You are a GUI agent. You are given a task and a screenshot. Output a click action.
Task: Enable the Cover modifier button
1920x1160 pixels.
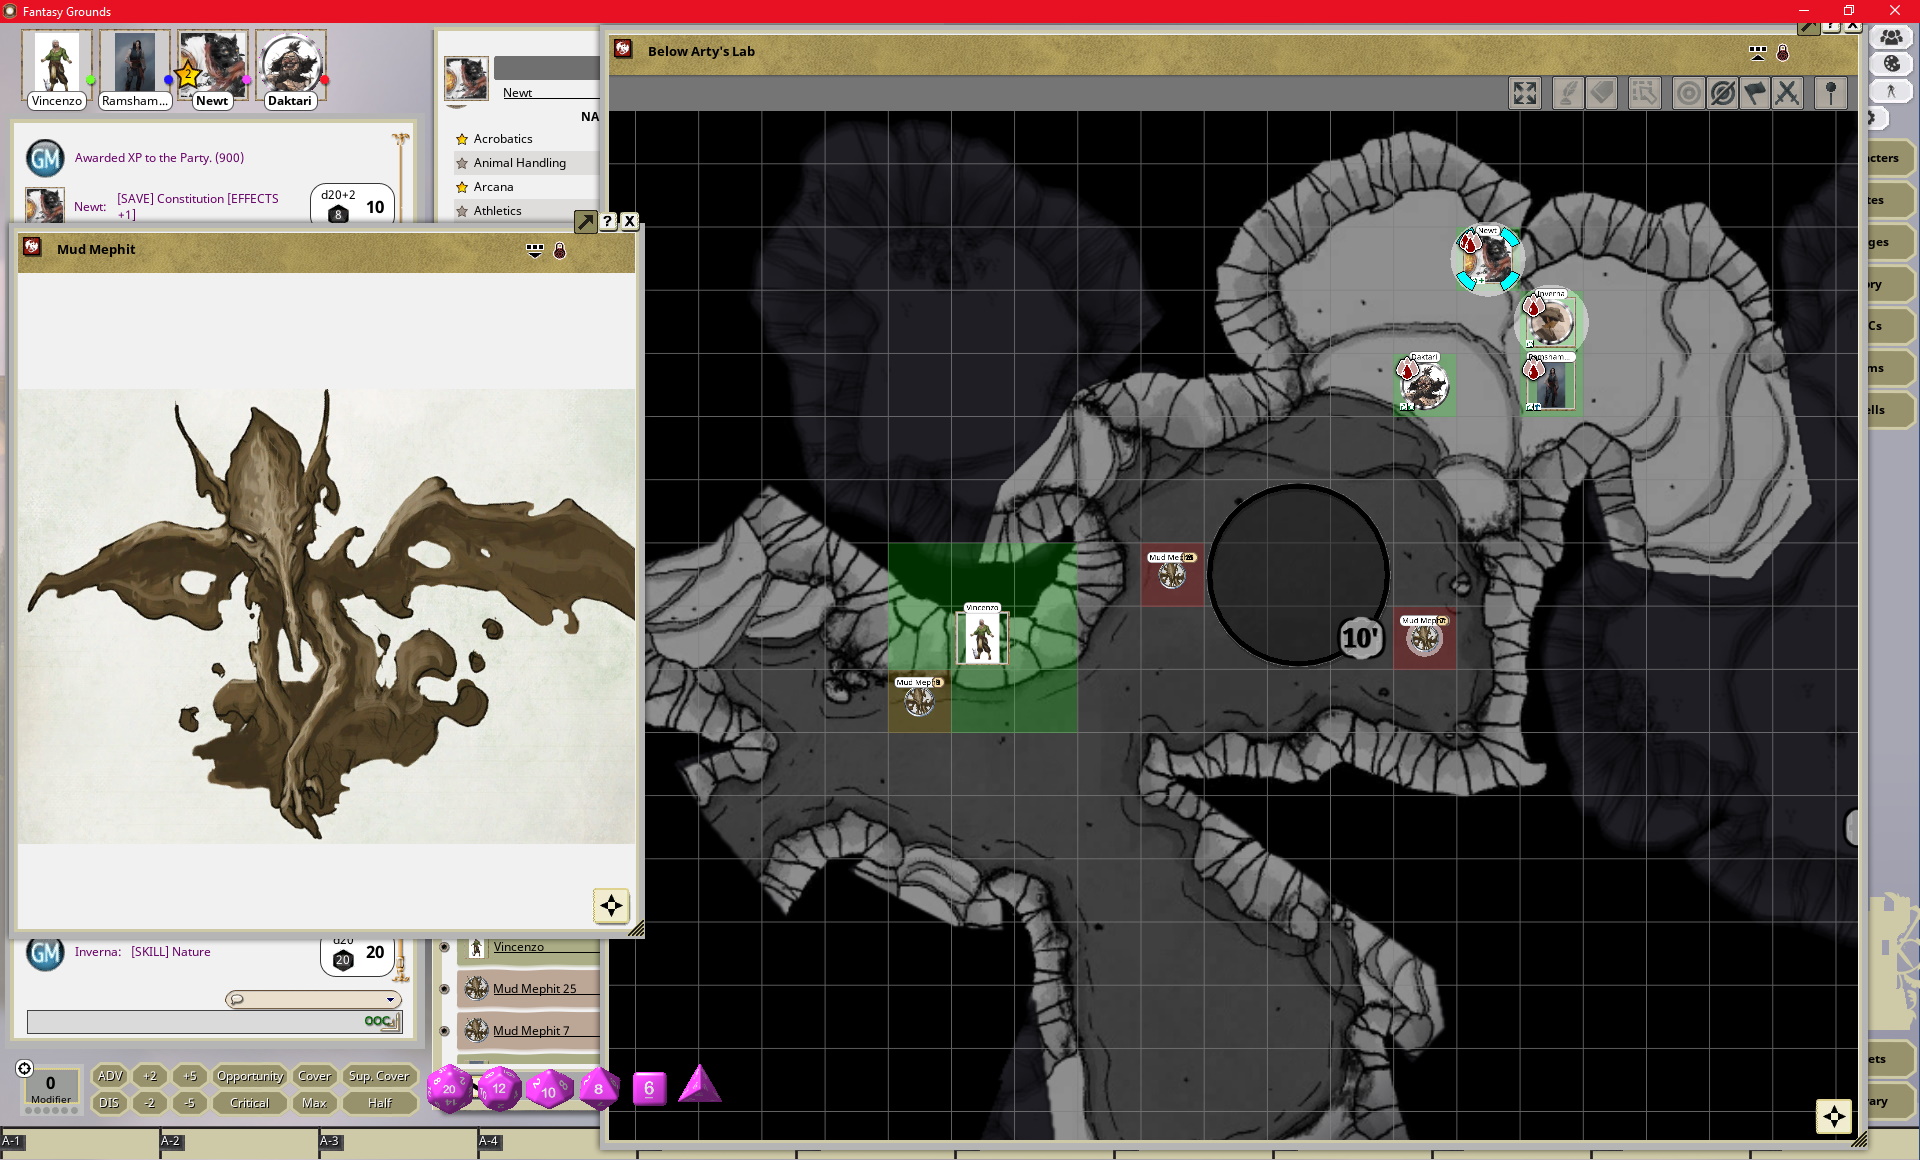pos(314,1076)
